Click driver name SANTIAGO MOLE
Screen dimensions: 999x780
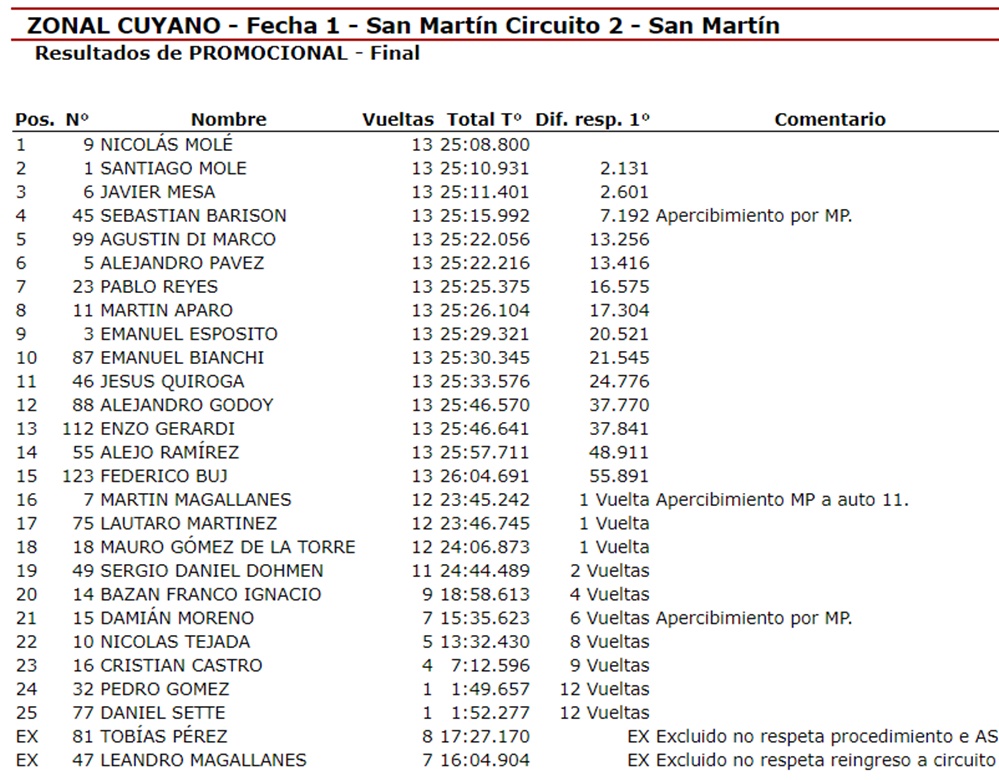pyautogui.click(x=173, y=168)
